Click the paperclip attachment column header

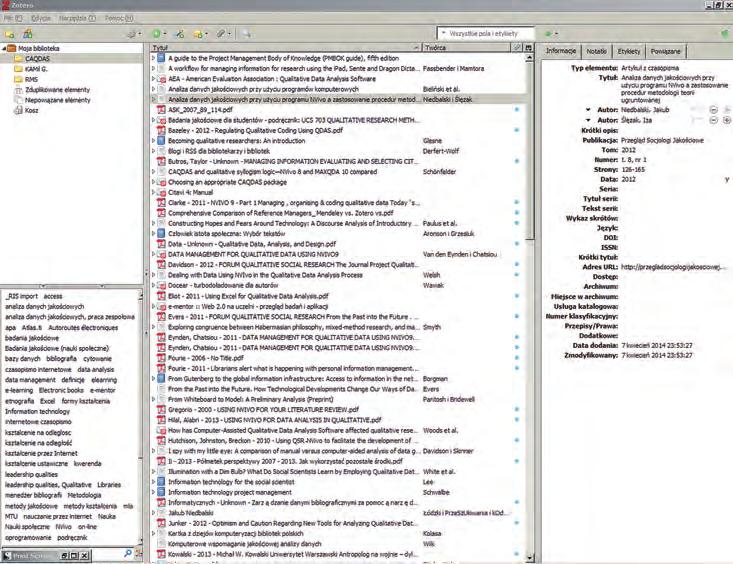(x=517, y=48)
